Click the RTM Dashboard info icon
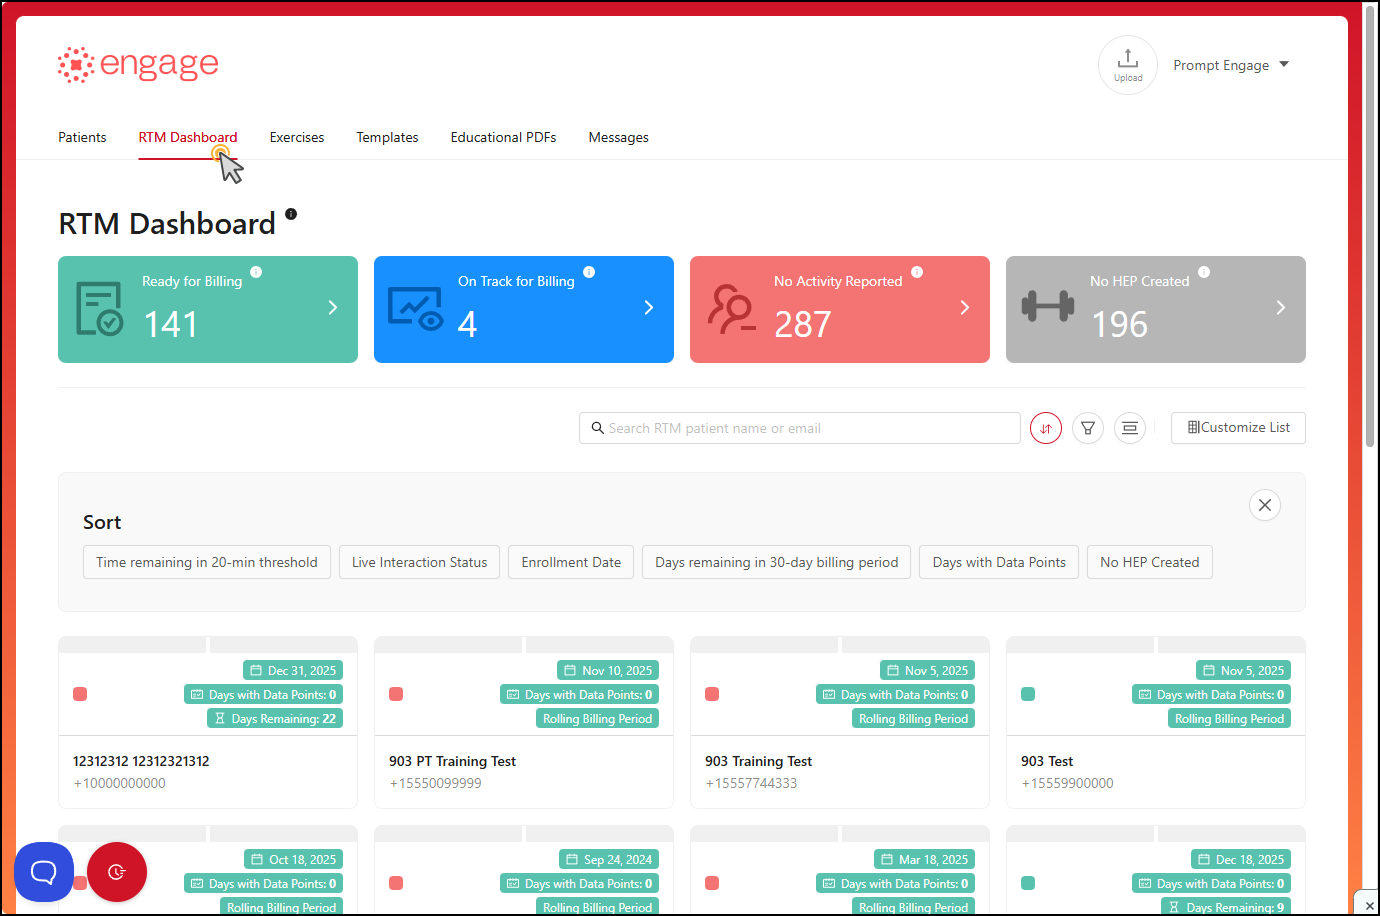This screenshot has width=1380, height=916. [291, 214]
